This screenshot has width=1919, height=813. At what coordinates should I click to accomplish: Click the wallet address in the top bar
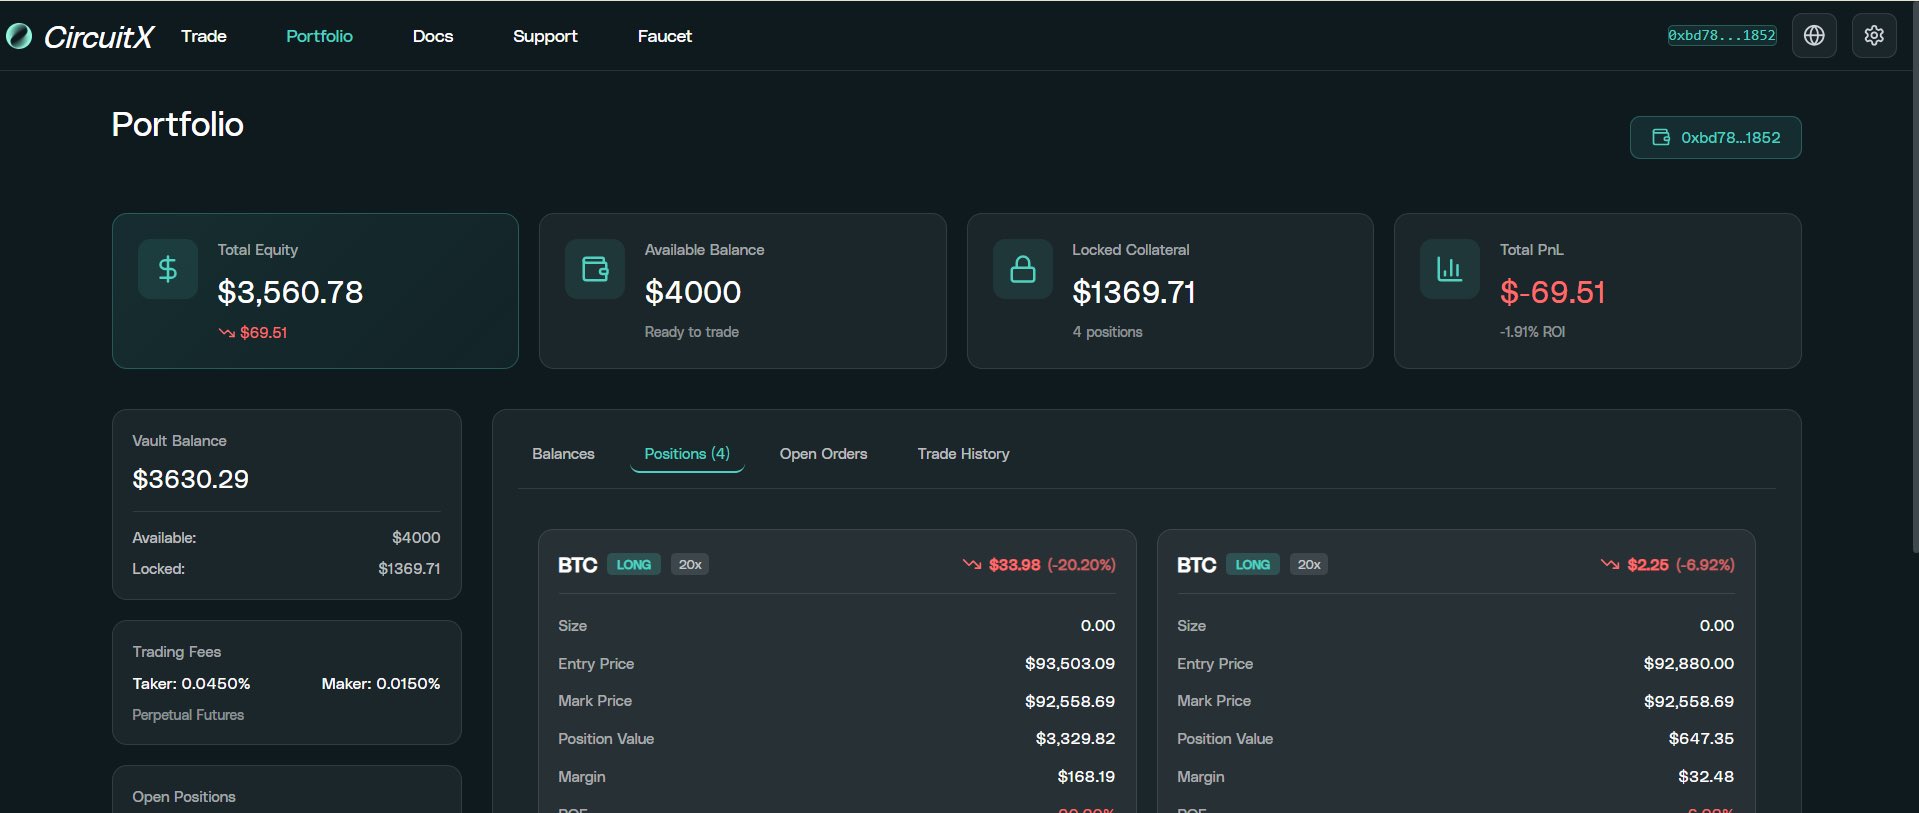click(x=1722, y=36)
